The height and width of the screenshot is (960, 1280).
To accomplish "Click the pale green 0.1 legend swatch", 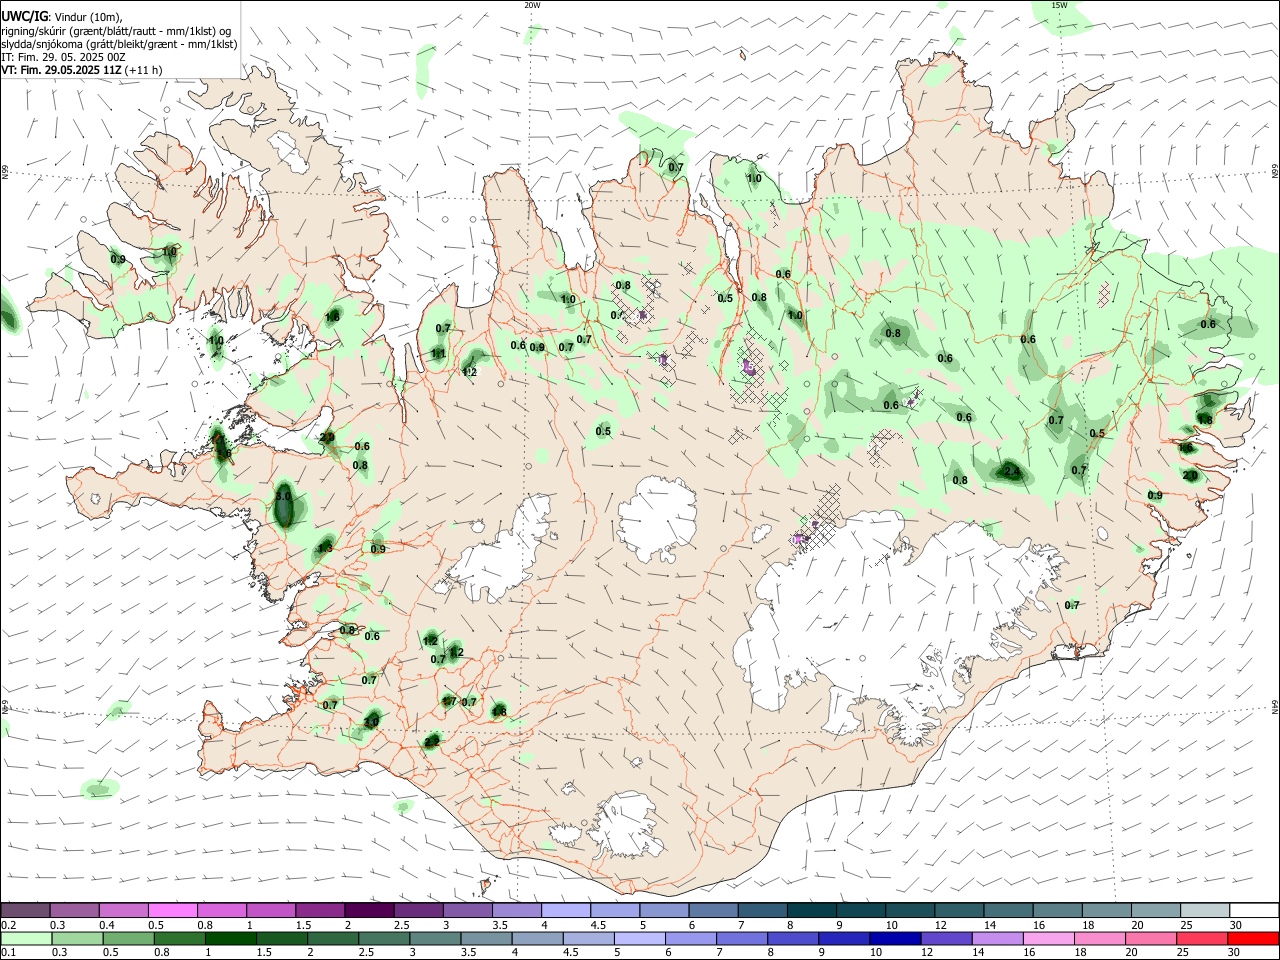I will tap(25, 938).
